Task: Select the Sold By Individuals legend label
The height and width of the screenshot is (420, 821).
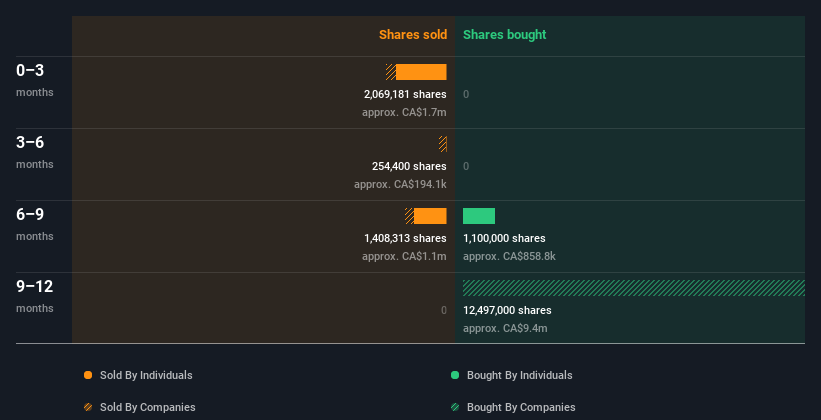Action: click(146, 375)
